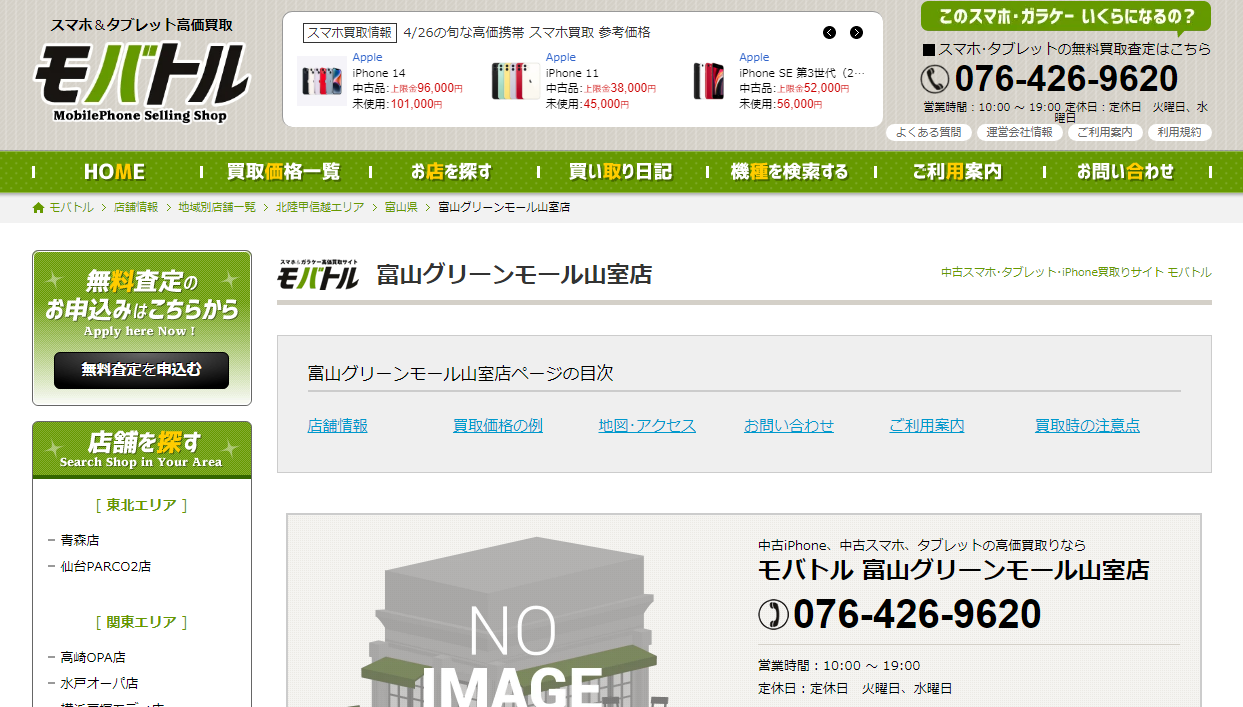Click the iPhone SE 第3世代 product image
Image resolution: width=1243 pixels, height=707 pixels.
coord(709,81)
